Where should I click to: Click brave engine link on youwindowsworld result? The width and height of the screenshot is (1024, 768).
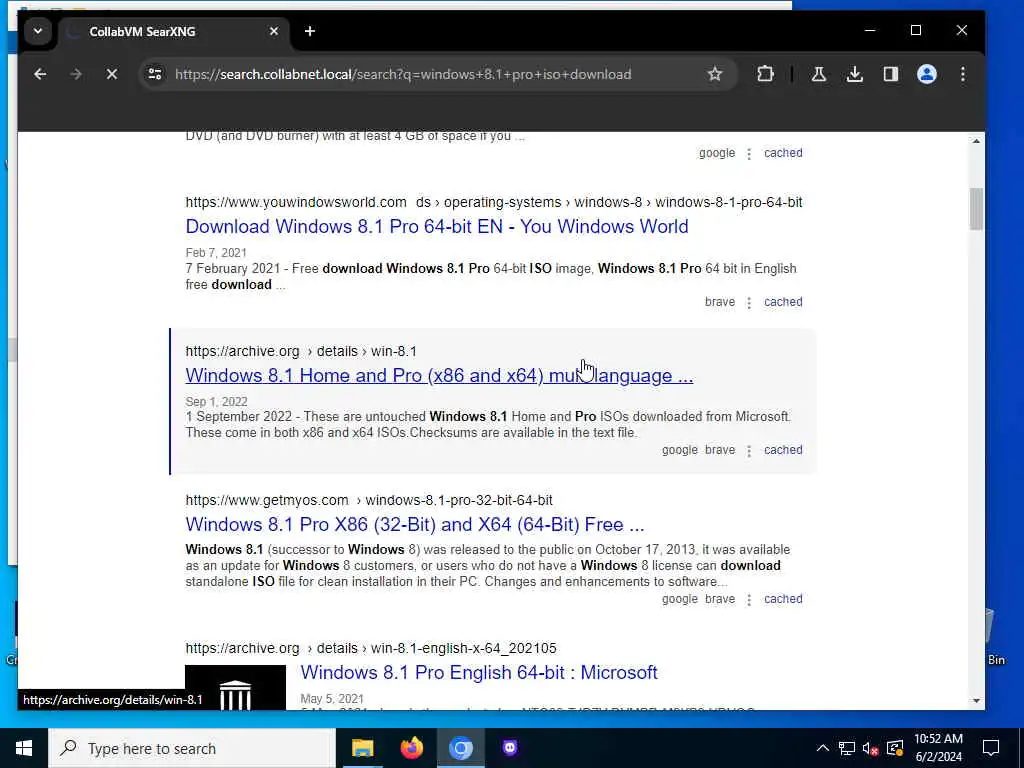[x=720, y=302]
